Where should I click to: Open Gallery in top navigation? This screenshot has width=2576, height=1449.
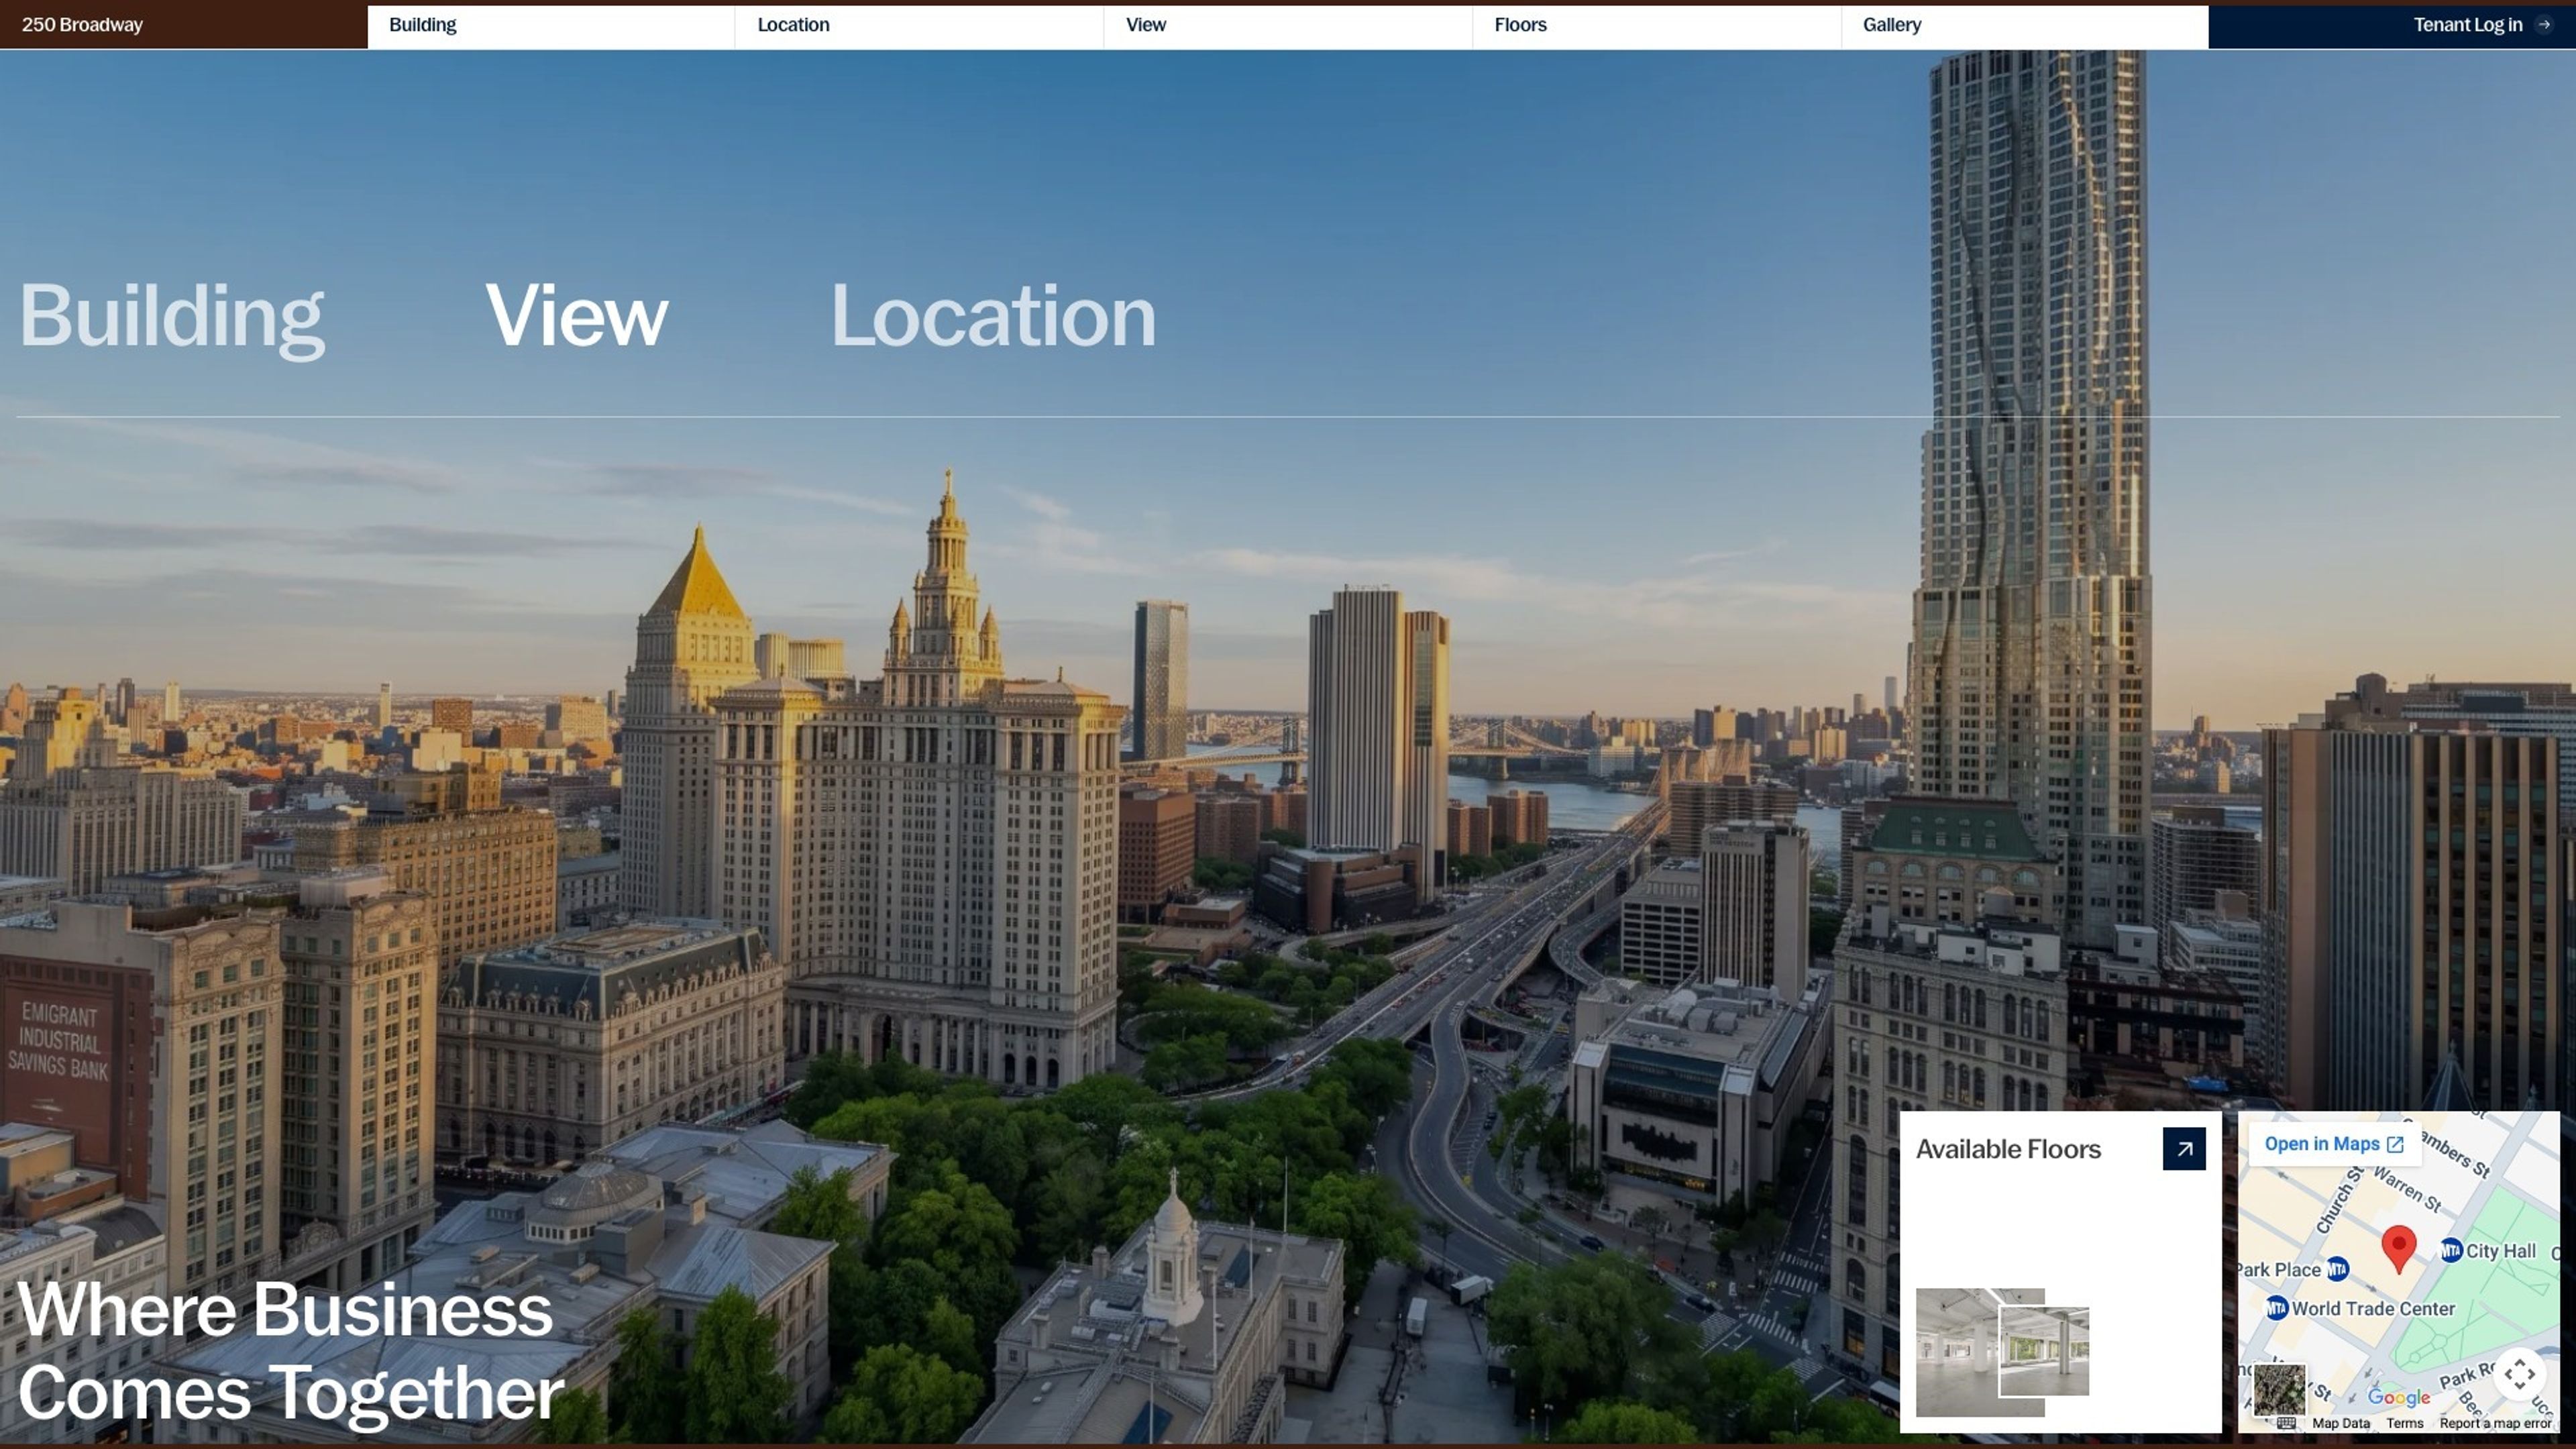(1891, 25)
